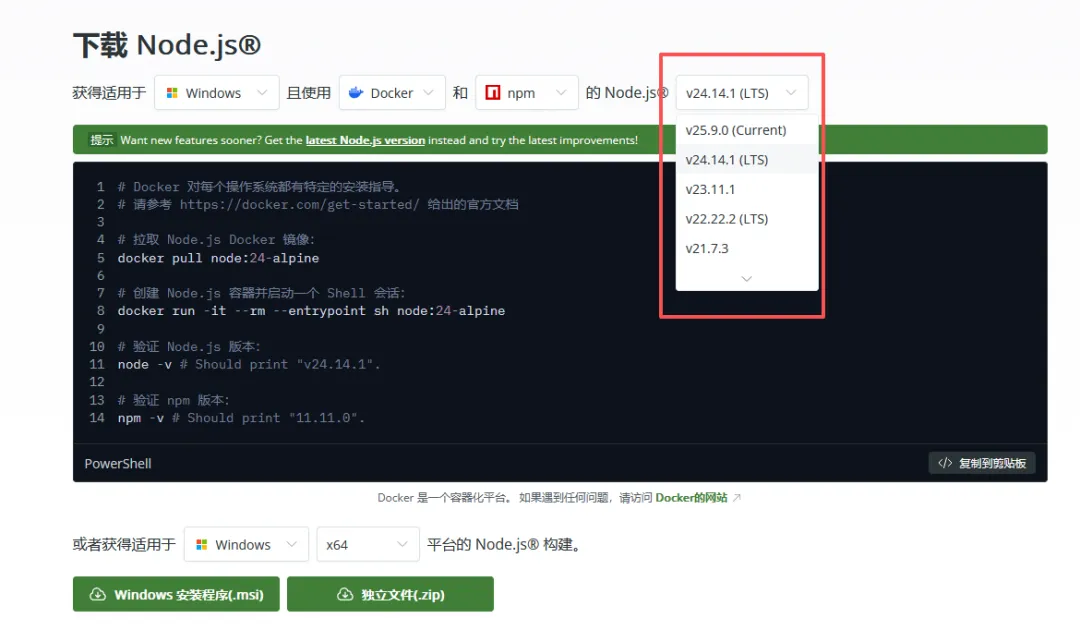Screen dimensions: 1080x630
Task: Click the 'npm -v' code line
Action: coord(241,418)
